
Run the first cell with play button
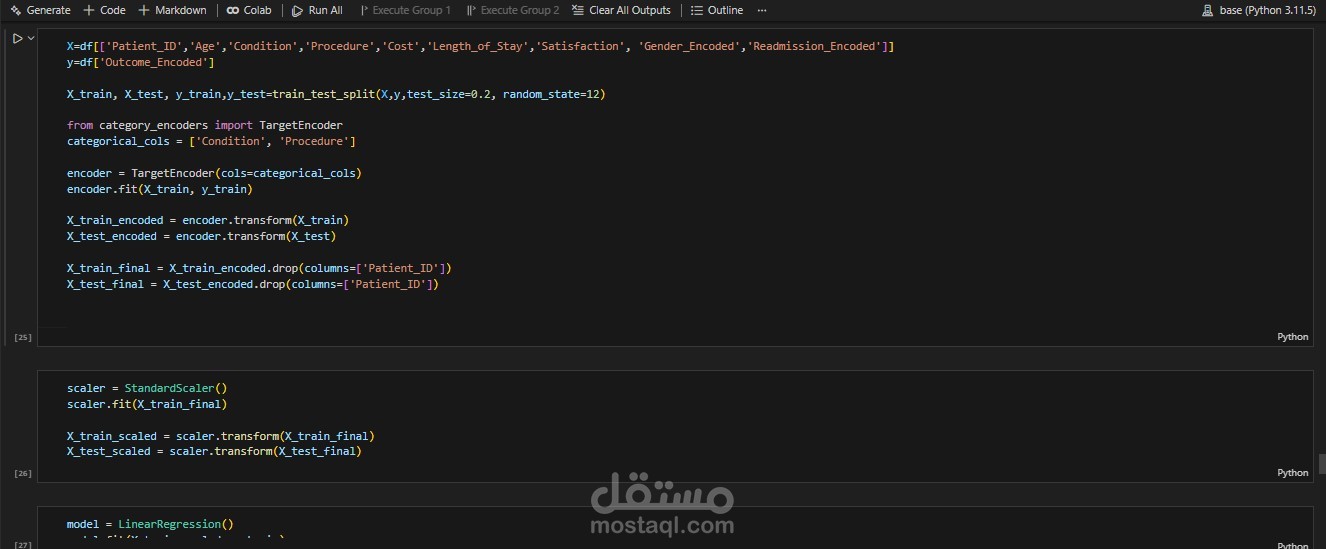click(x=17, y=38)
